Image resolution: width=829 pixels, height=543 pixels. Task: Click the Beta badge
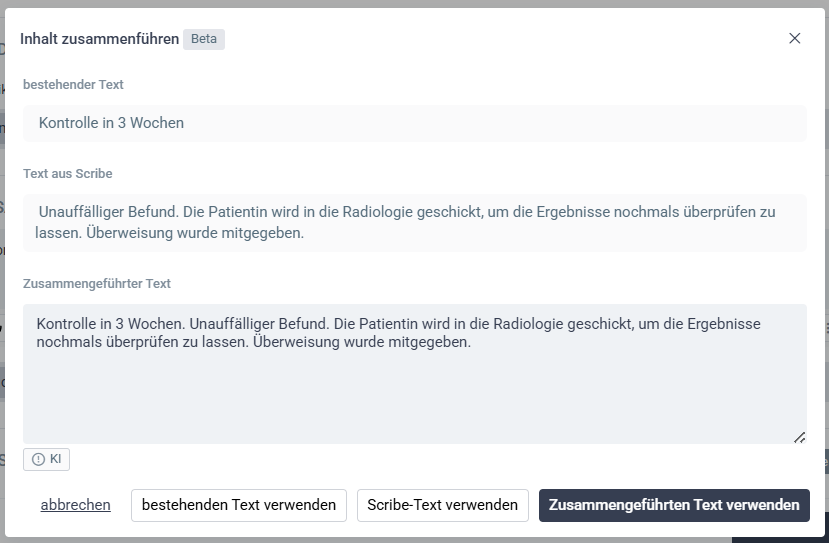[x=204, y=39]
